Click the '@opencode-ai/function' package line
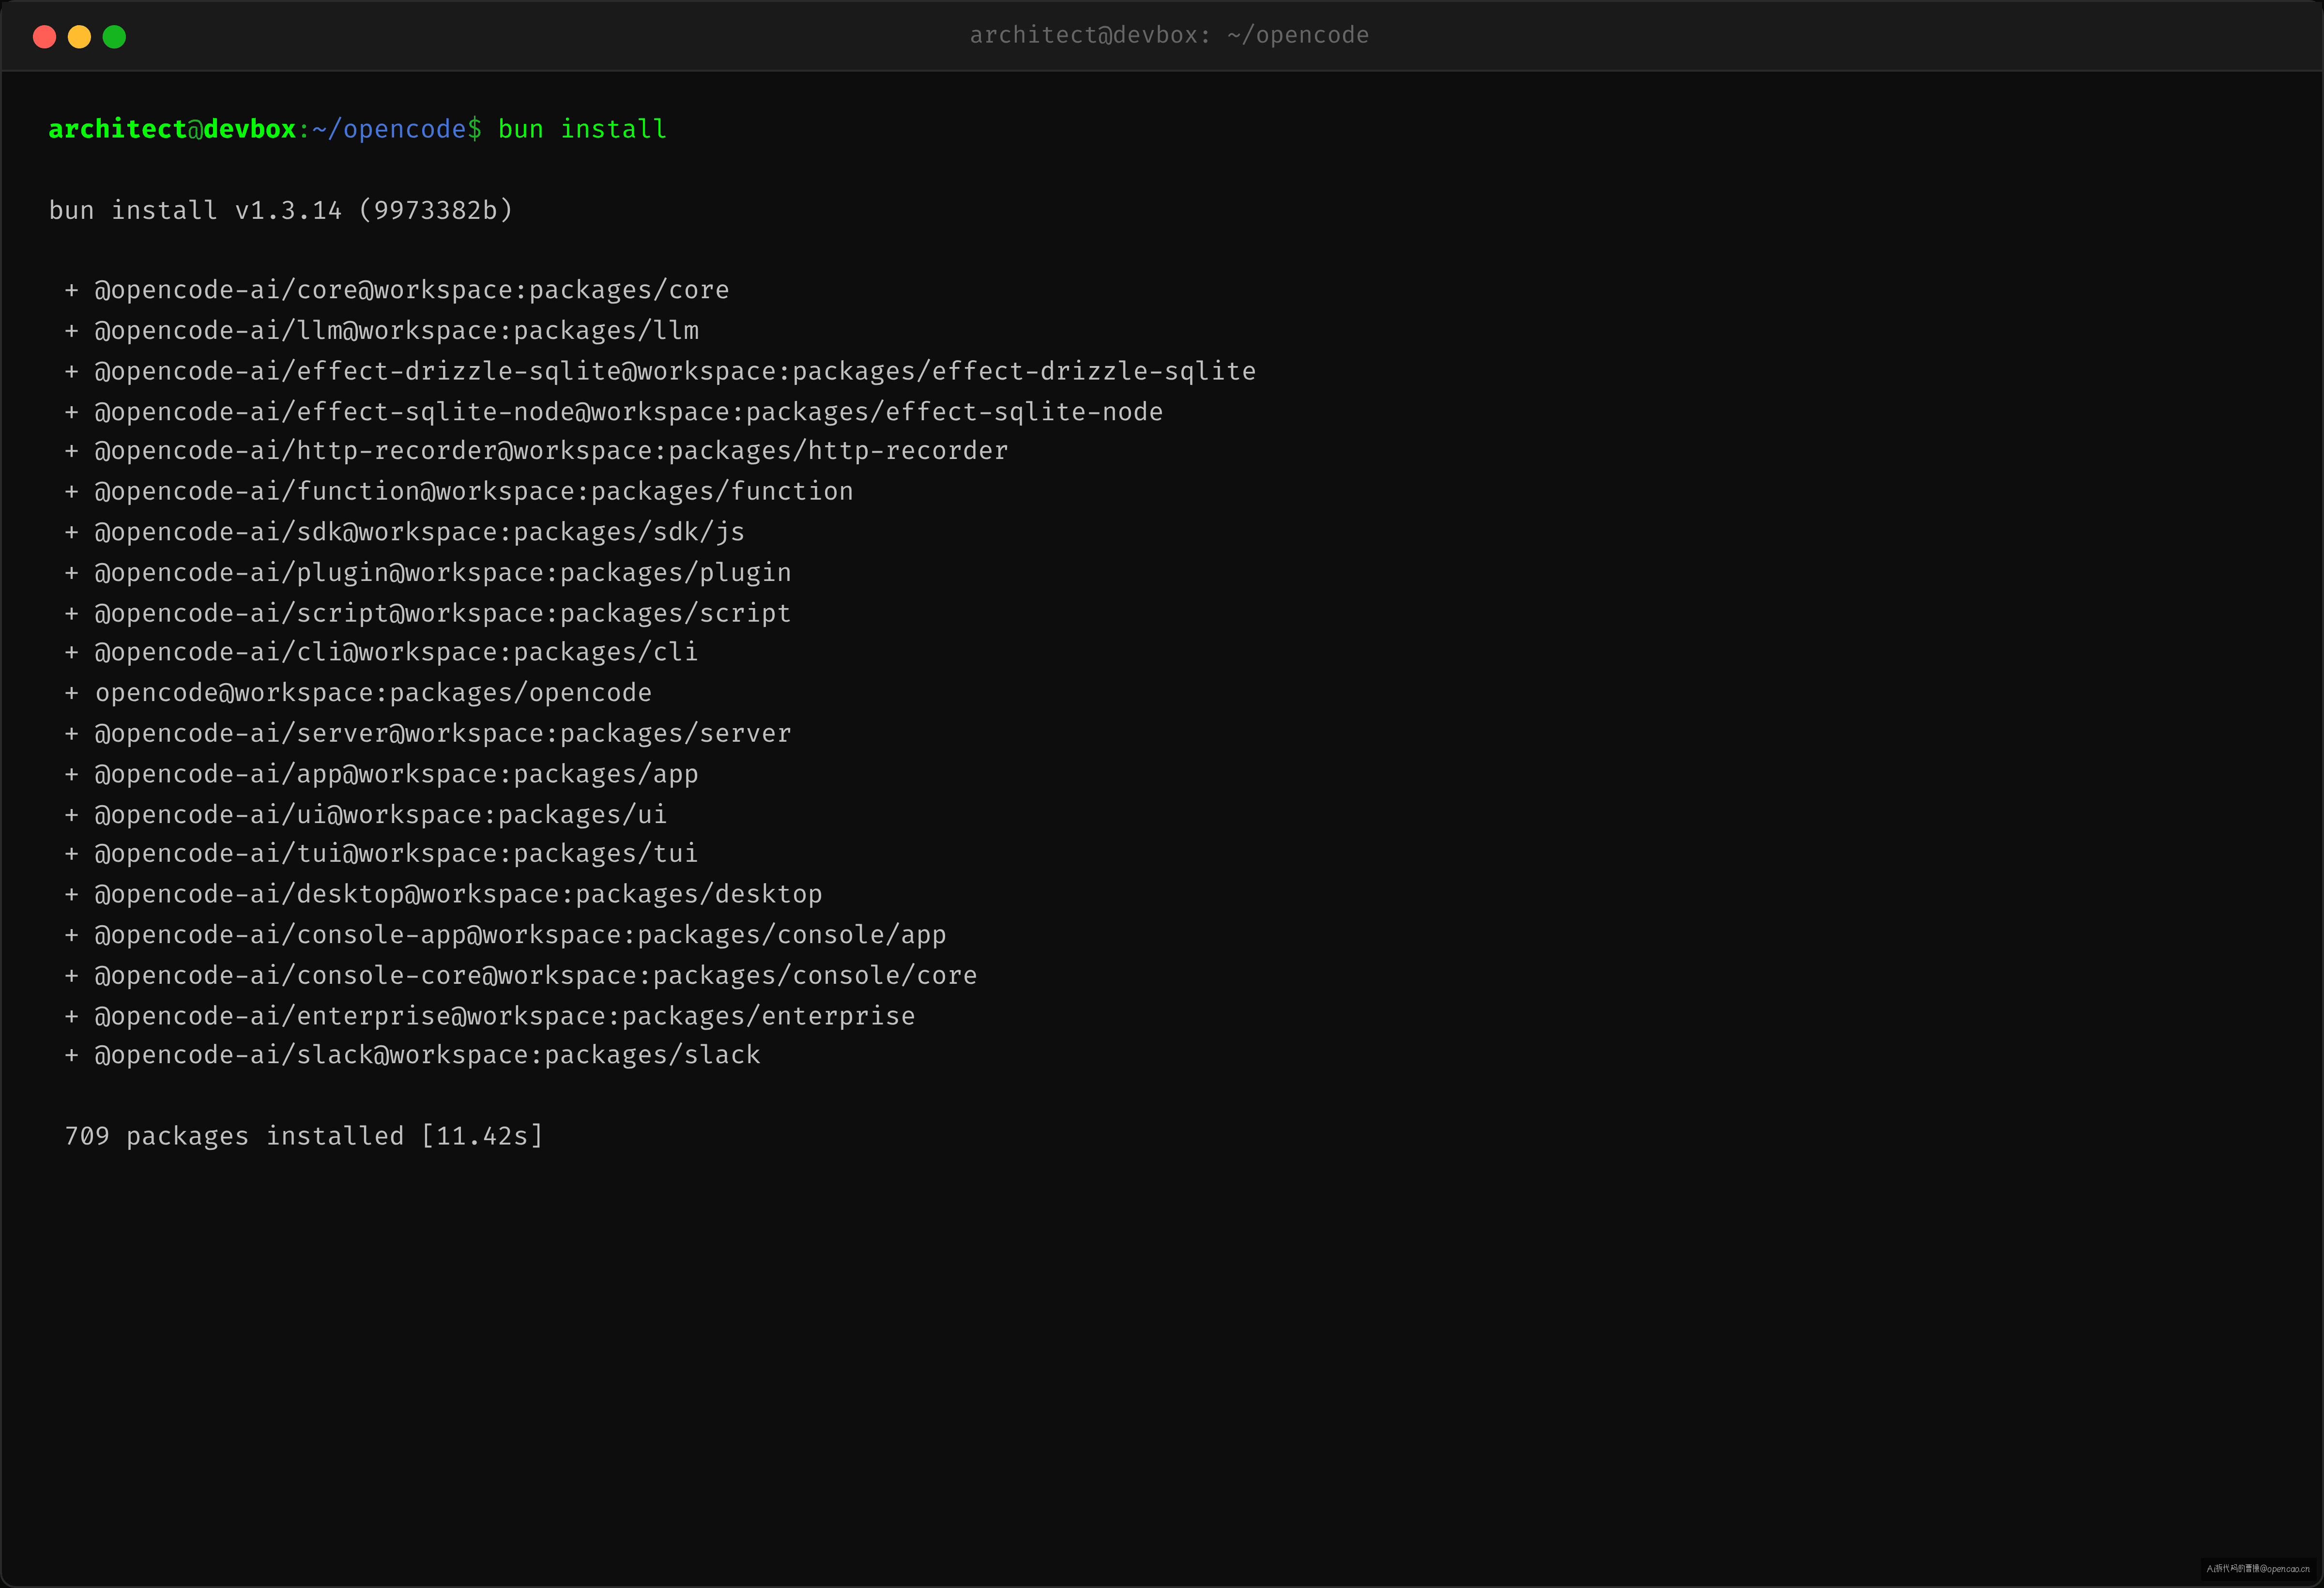 tap(459, 492)
